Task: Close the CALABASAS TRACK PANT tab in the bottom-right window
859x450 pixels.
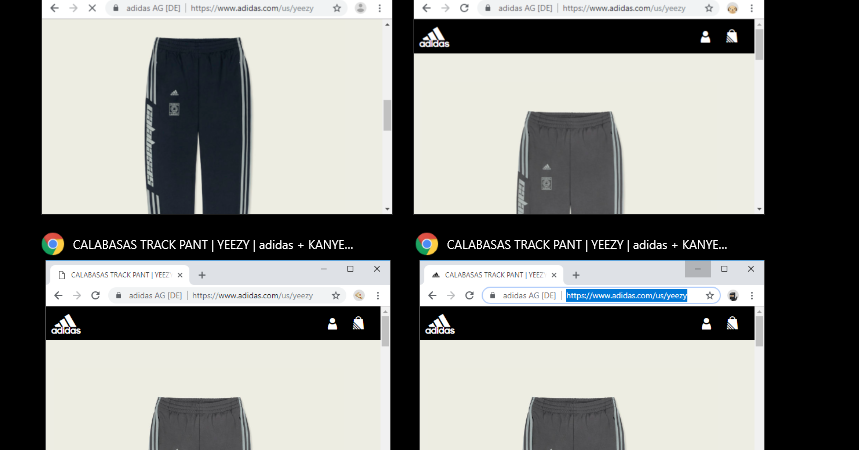Action: [x=554, y=274]
